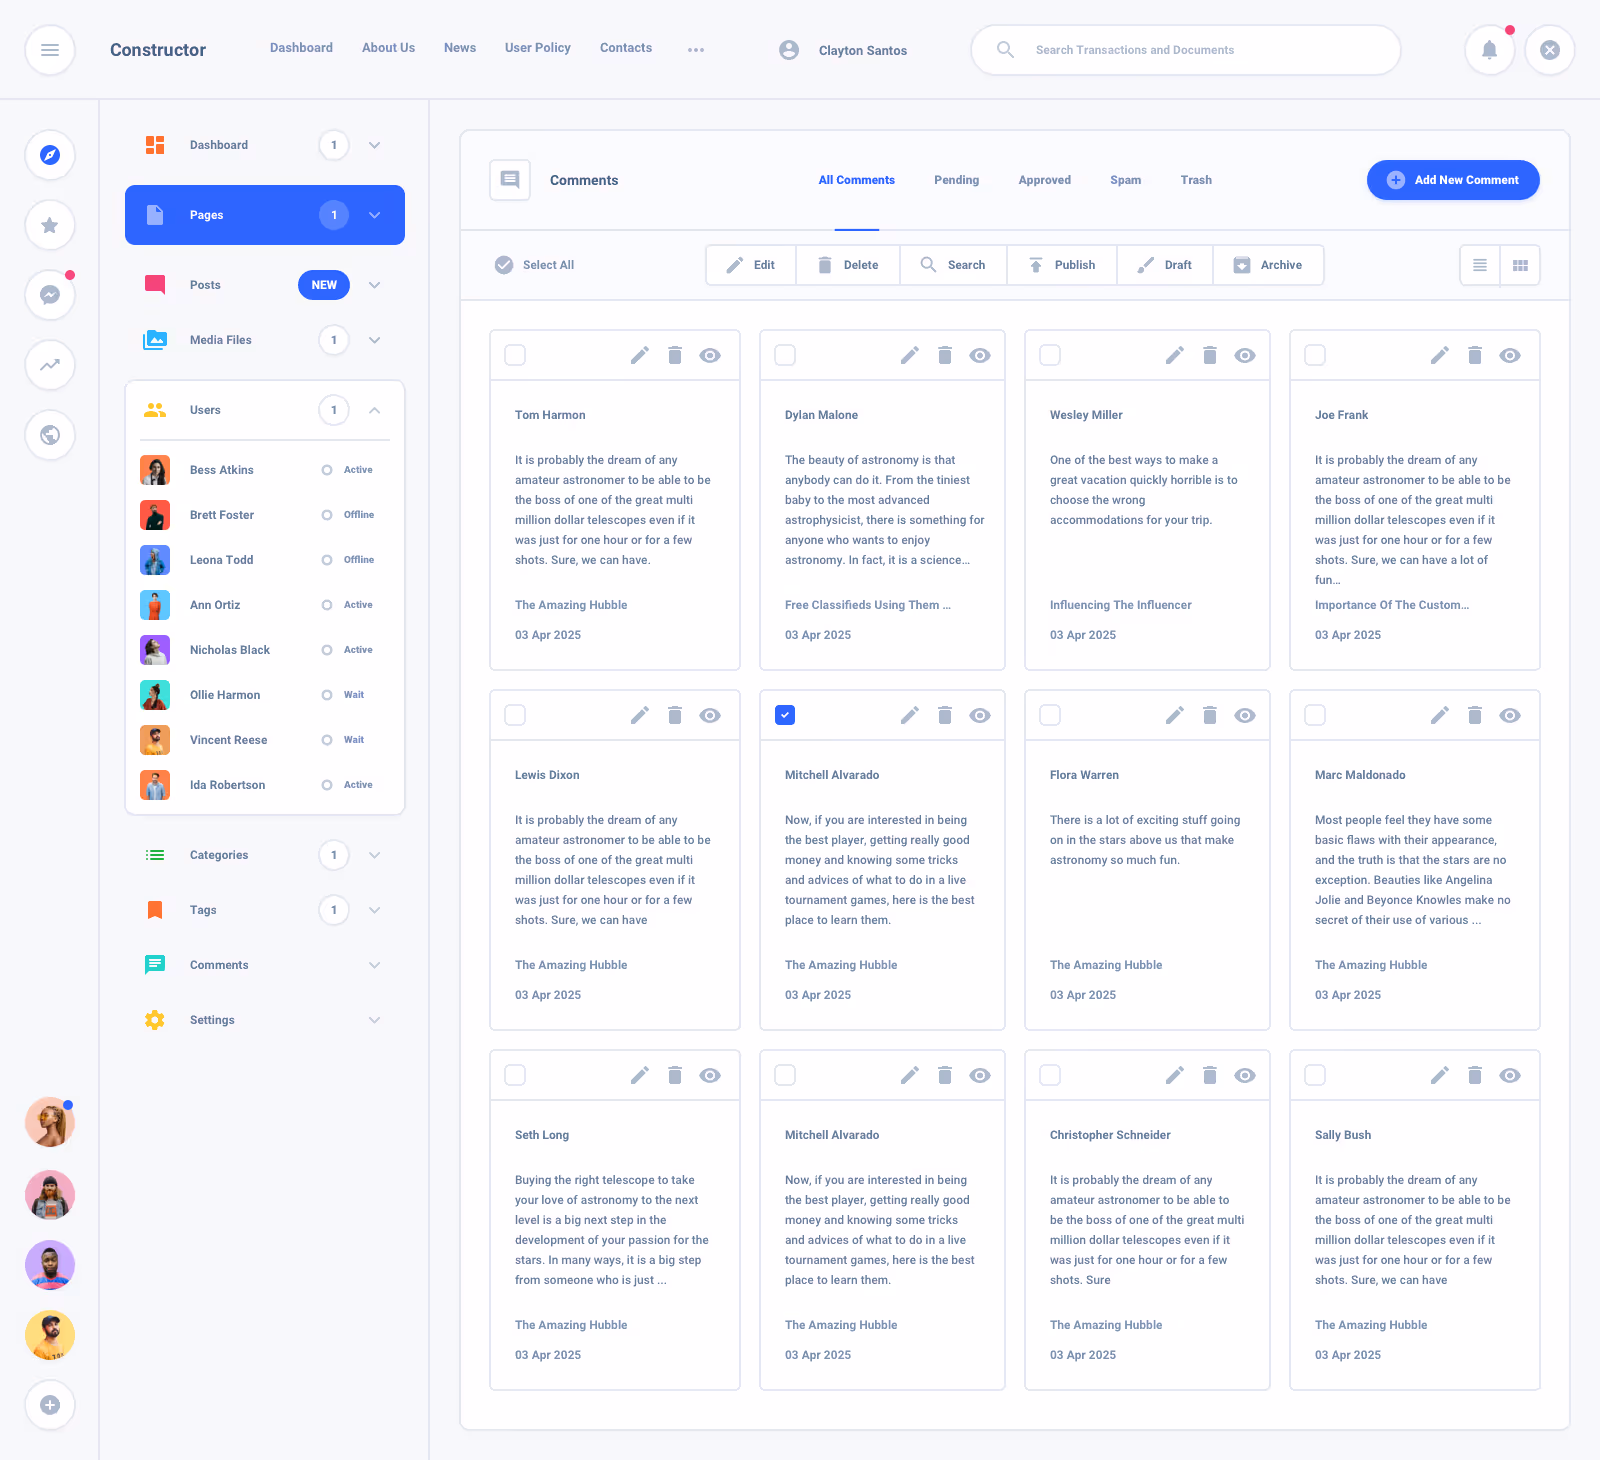This screenshot has width=1600, height=1460.
Task: Expand the Tags chevron
Action: [x=374, y=910]
